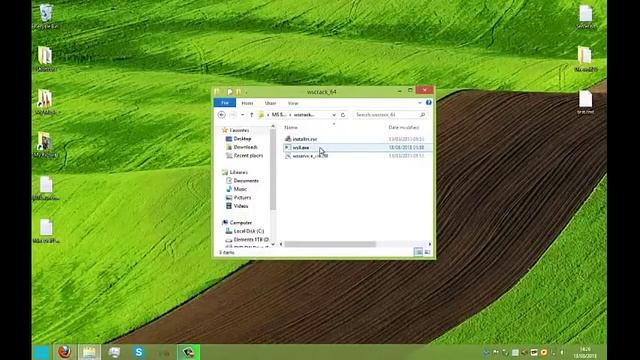The width and height of the screenshot is (640, 360).
Task: Open the Share ribbon tab
Action: [x=270, y=103]
